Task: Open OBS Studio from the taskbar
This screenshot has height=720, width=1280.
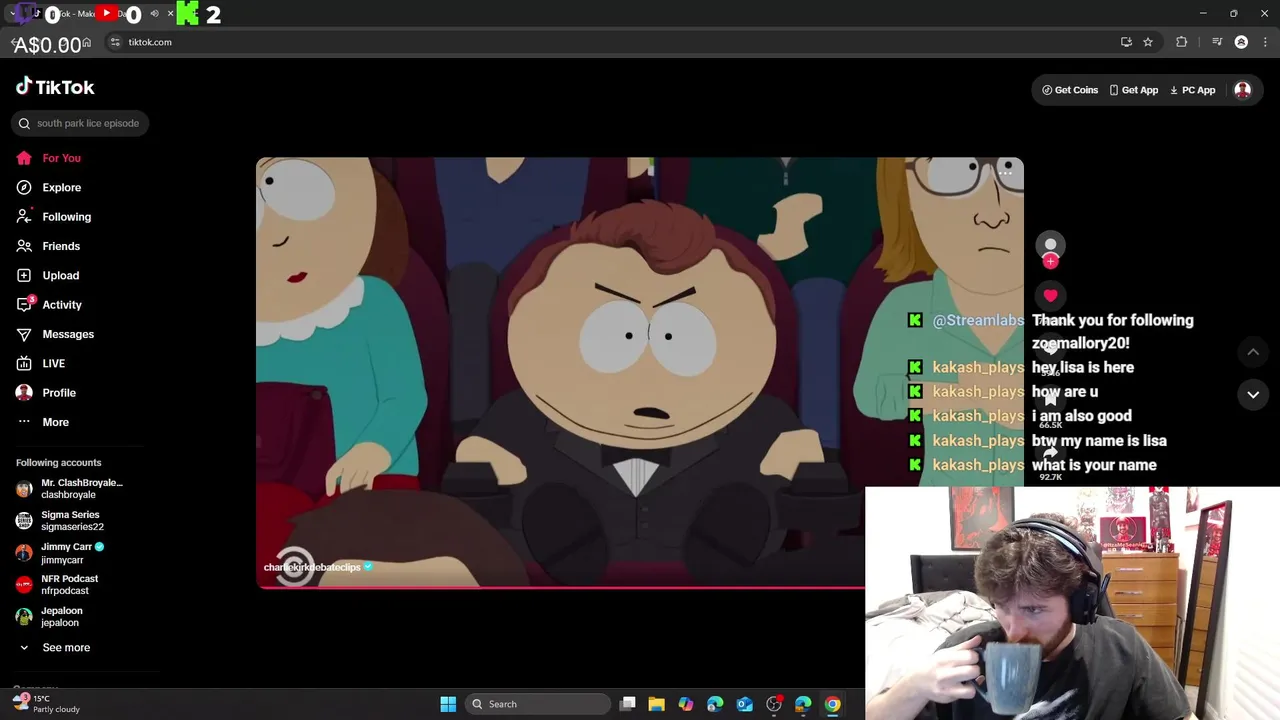Action: 773,704
